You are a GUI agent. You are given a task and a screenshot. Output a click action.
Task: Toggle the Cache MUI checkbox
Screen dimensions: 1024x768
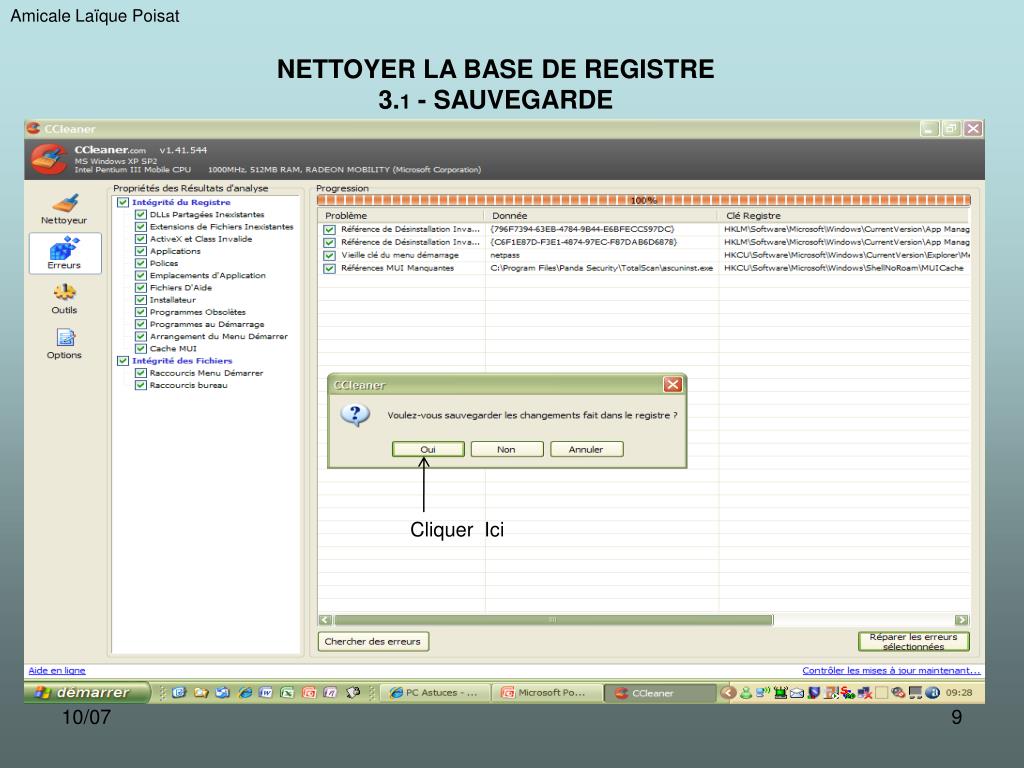pos(140,349)
